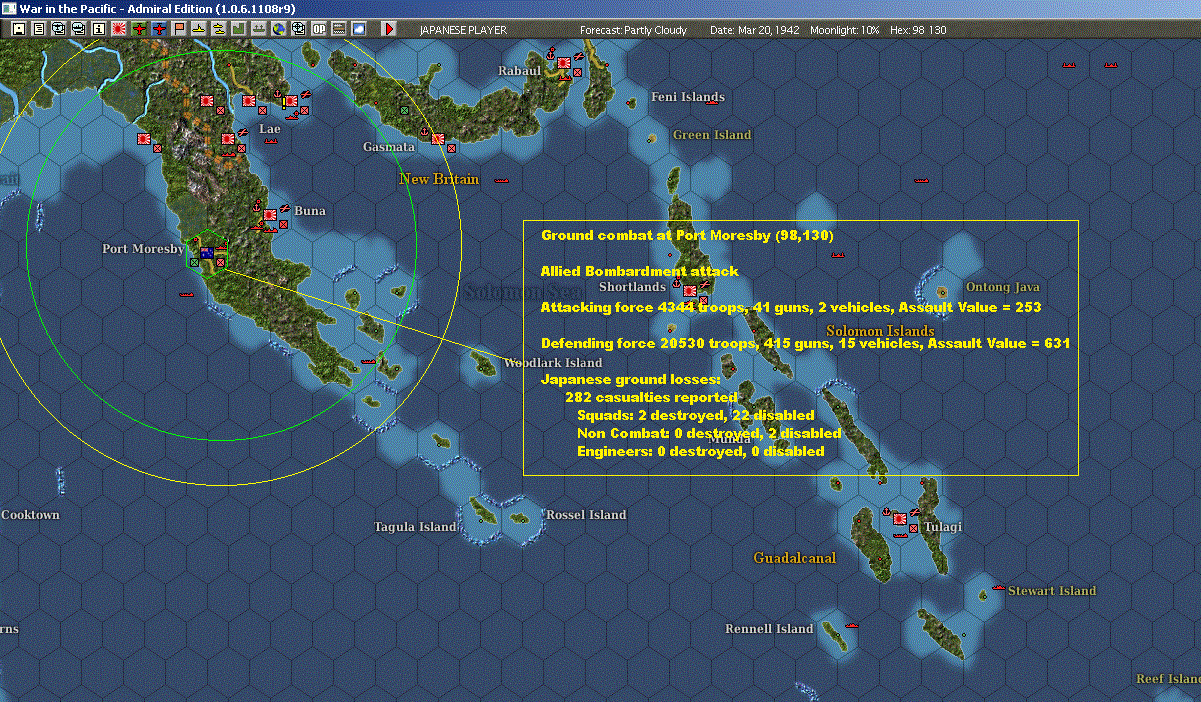
Task: Click the anchor port icon at Tulagi
Action: click(887, 511)
